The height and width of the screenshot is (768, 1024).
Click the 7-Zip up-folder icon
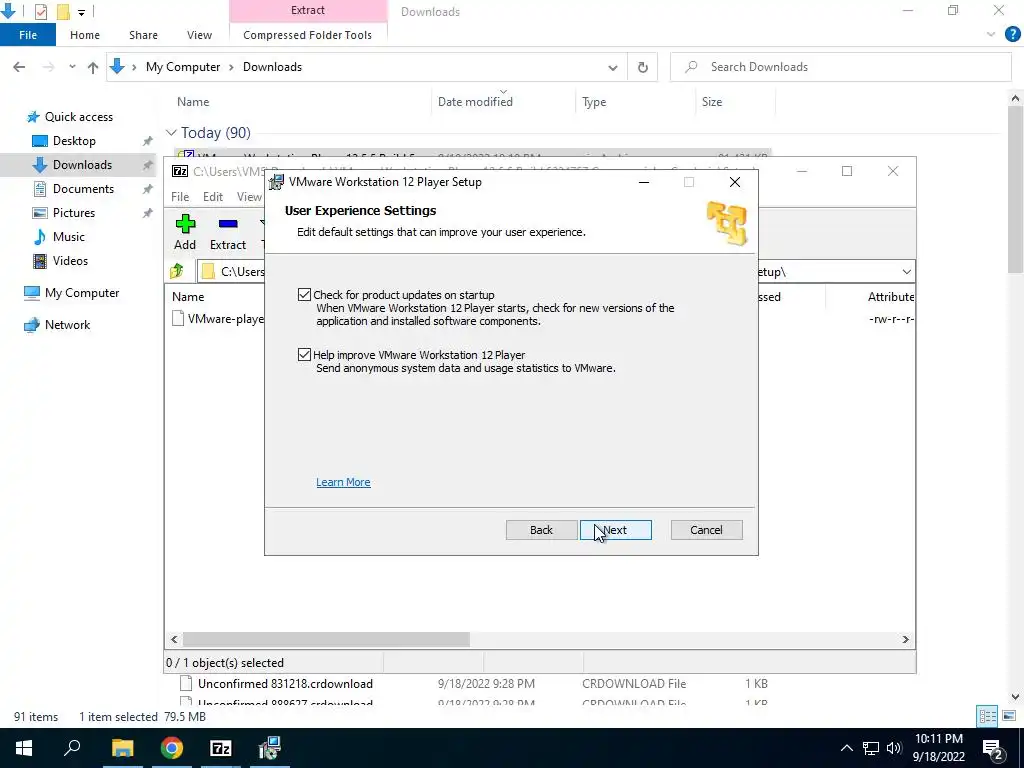(177, 271)
